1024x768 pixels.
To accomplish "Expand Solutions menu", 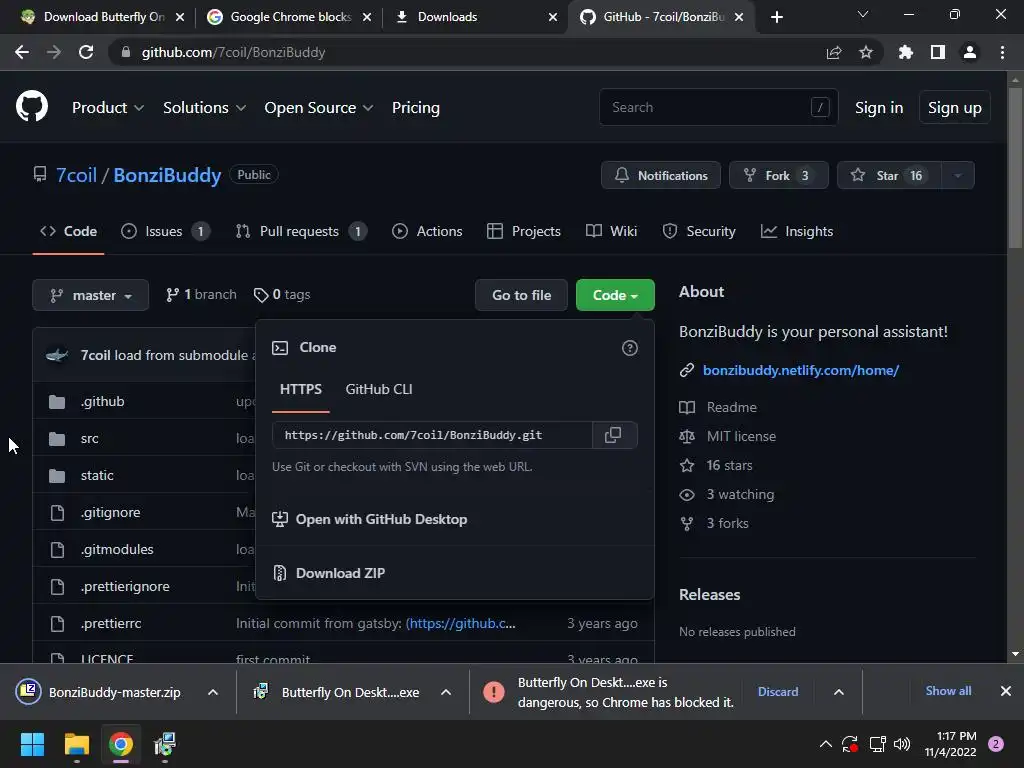I will pyautogui.click(x=204, y=108).
